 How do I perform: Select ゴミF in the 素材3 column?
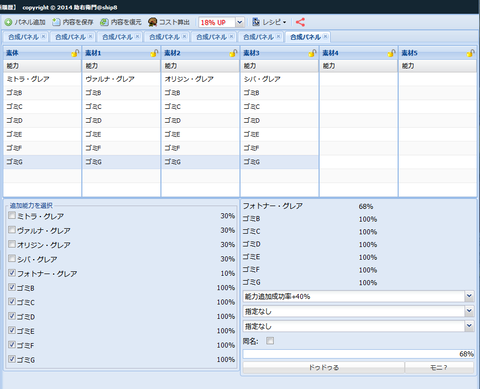coord(279,148)
